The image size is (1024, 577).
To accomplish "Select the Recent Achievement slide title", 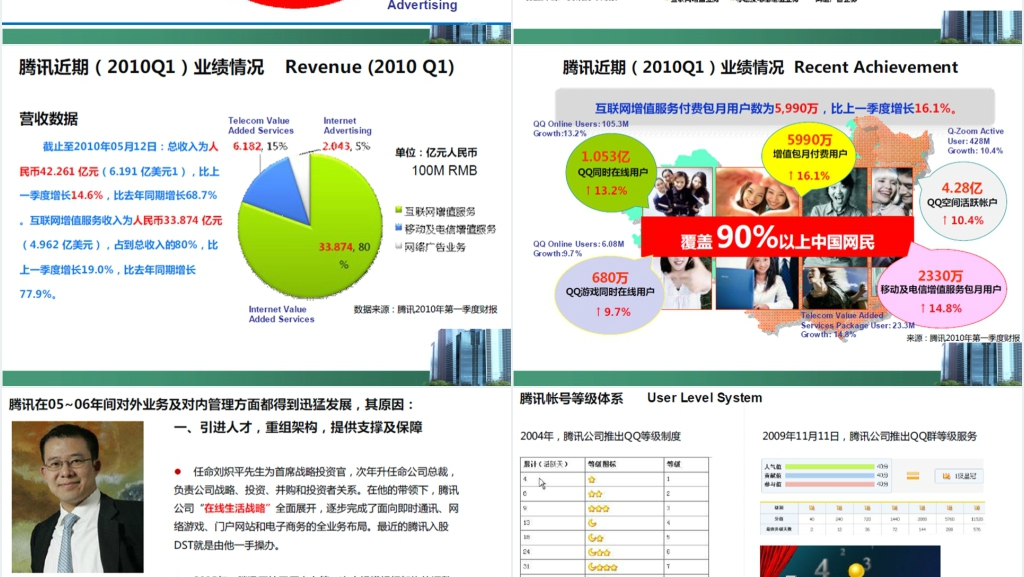I will pyautogui.click(x=876, y=67).
